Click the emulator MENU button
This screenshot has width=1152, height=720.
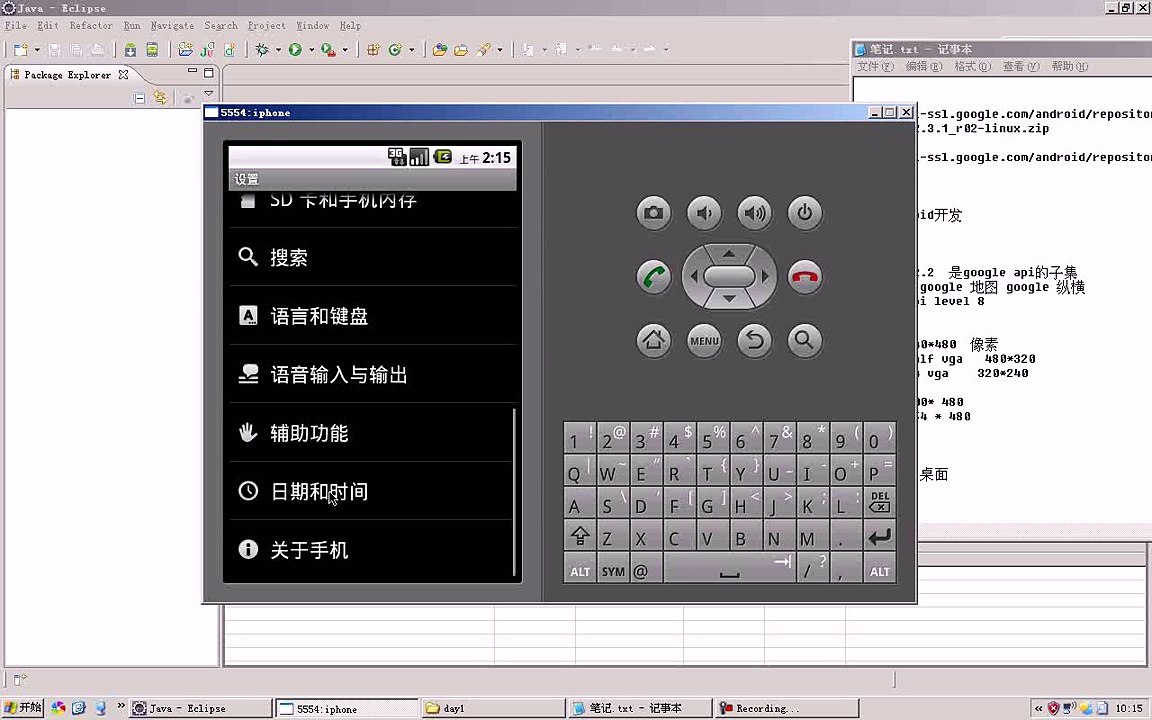pyautogui.click(x=704, y=340)
